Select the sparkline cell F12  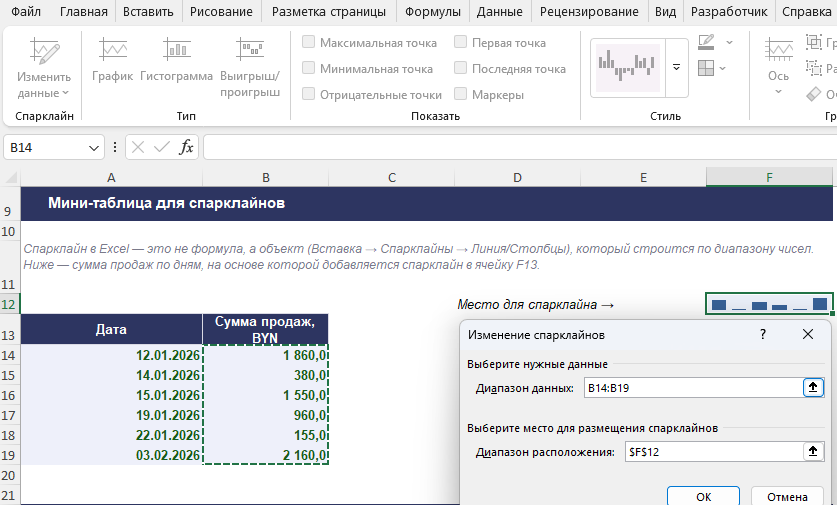[x=769, y=304]
